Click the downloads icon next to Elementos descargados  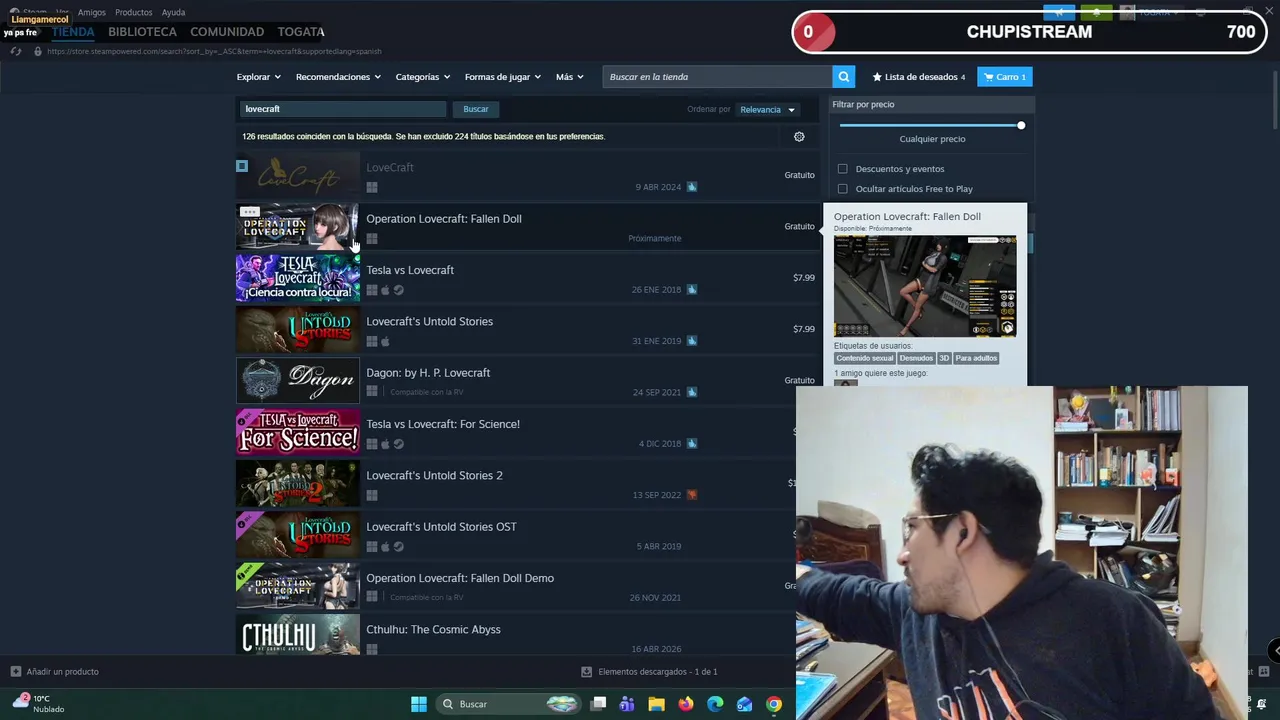587,672
